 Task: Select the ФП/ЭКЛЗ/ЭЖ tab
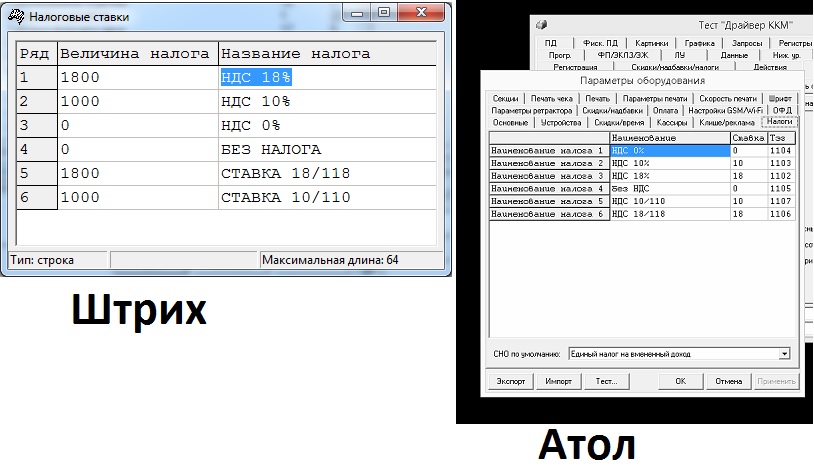coord(623,55)
